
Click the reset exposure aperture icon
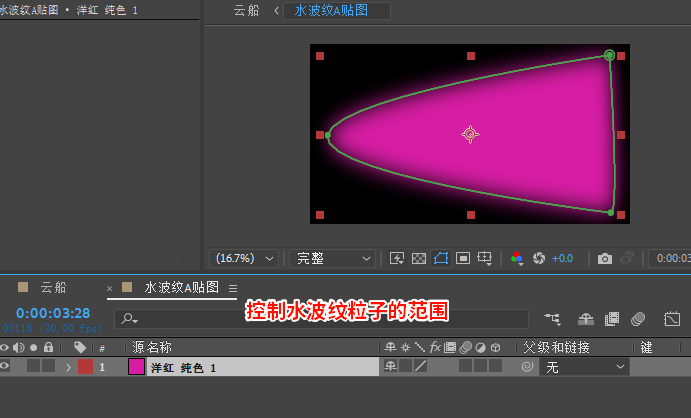click(539, 258)
